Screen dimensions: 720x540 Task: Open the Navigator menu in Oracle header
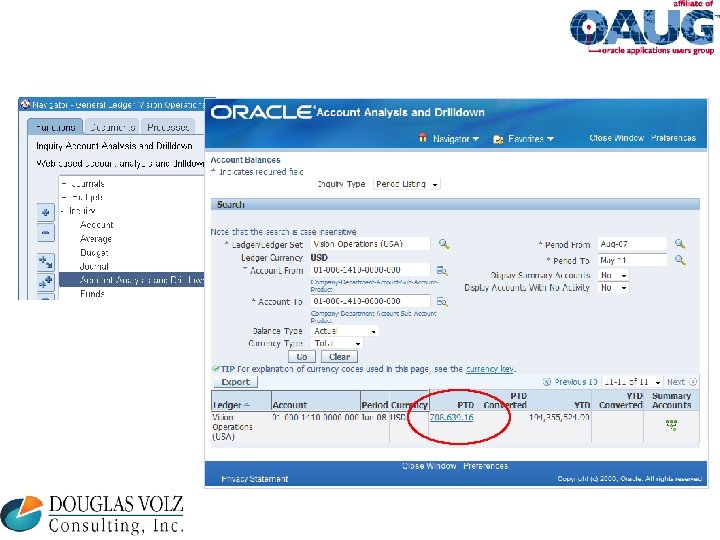[456, 138]
